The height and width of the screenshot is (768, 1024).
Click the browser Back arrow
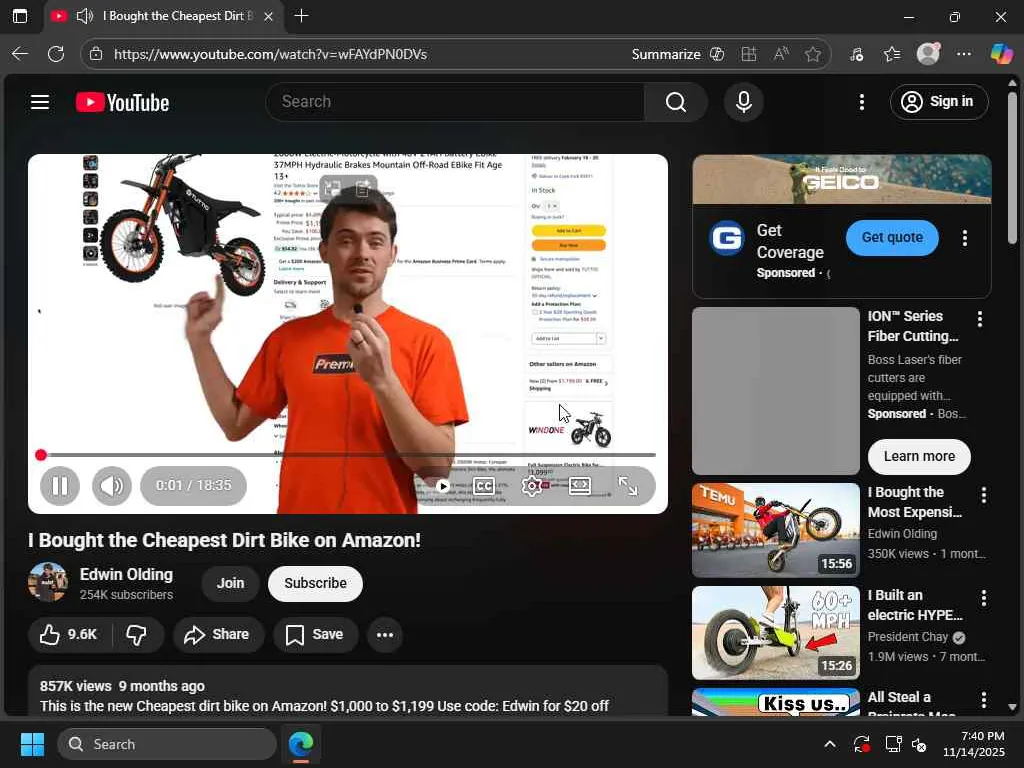point(20,54)
